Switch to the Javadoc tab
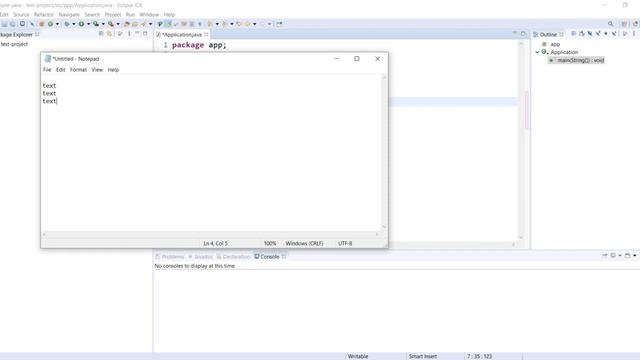Viewport: 640px width, 360px height. [200, 257]
